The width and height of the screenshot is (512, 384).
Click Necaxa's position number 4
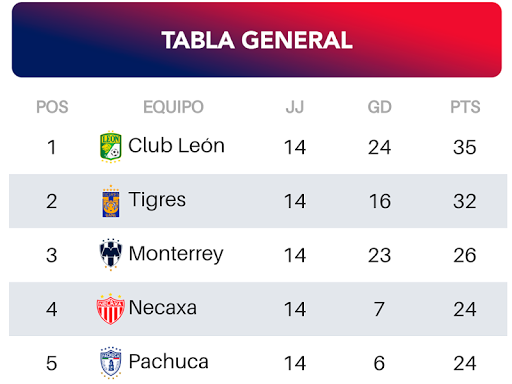[x=52, y=309]
